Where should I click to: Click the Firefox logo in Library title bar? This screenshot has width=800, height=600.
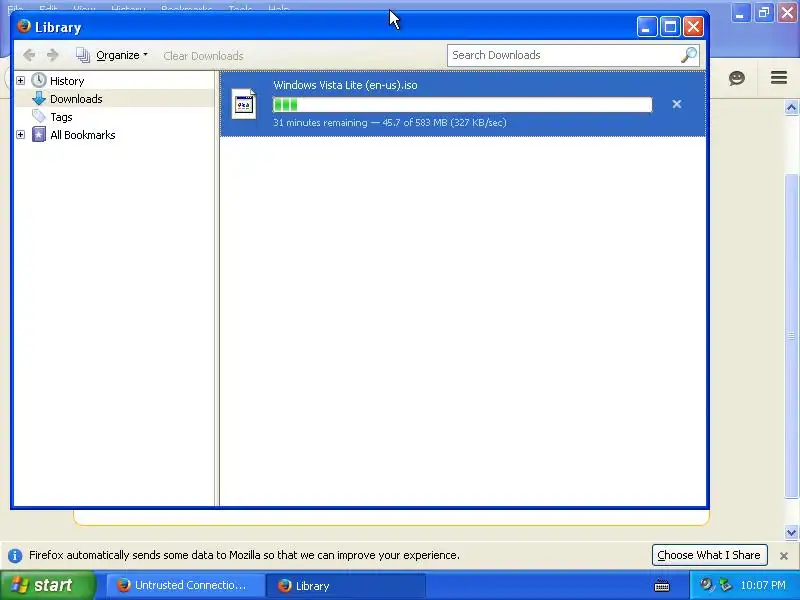click(x=23, y=26)
